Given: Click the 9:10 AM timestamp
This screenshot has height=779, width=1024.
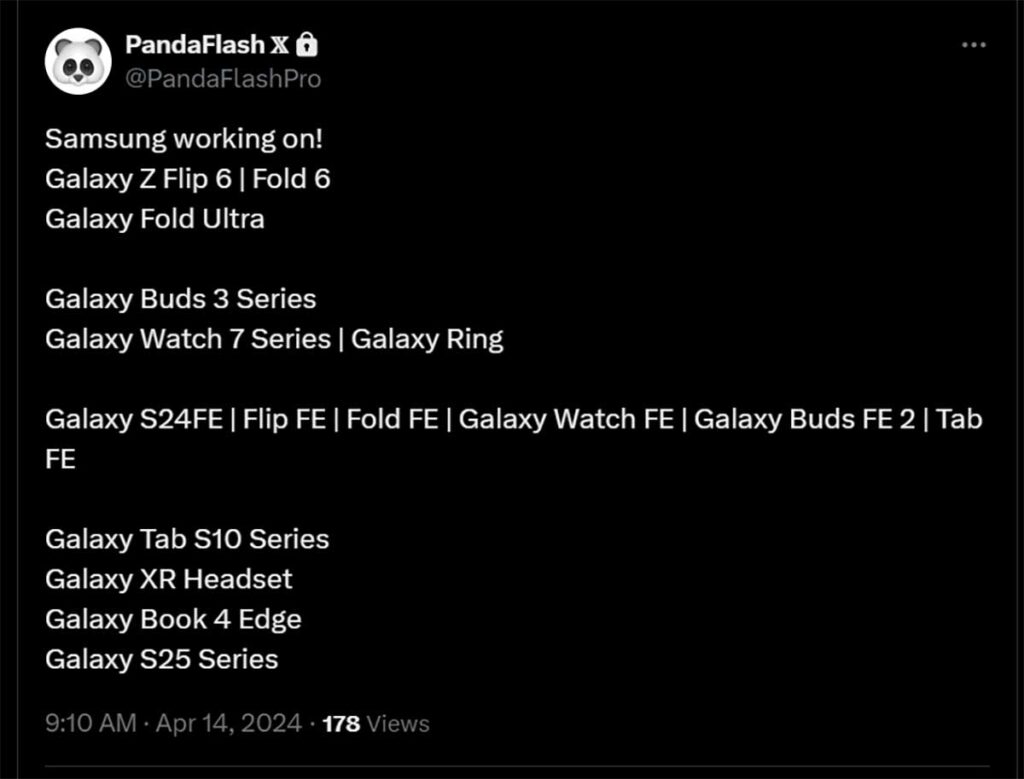Looking at the screenshot, I should (x=90, y=723).
